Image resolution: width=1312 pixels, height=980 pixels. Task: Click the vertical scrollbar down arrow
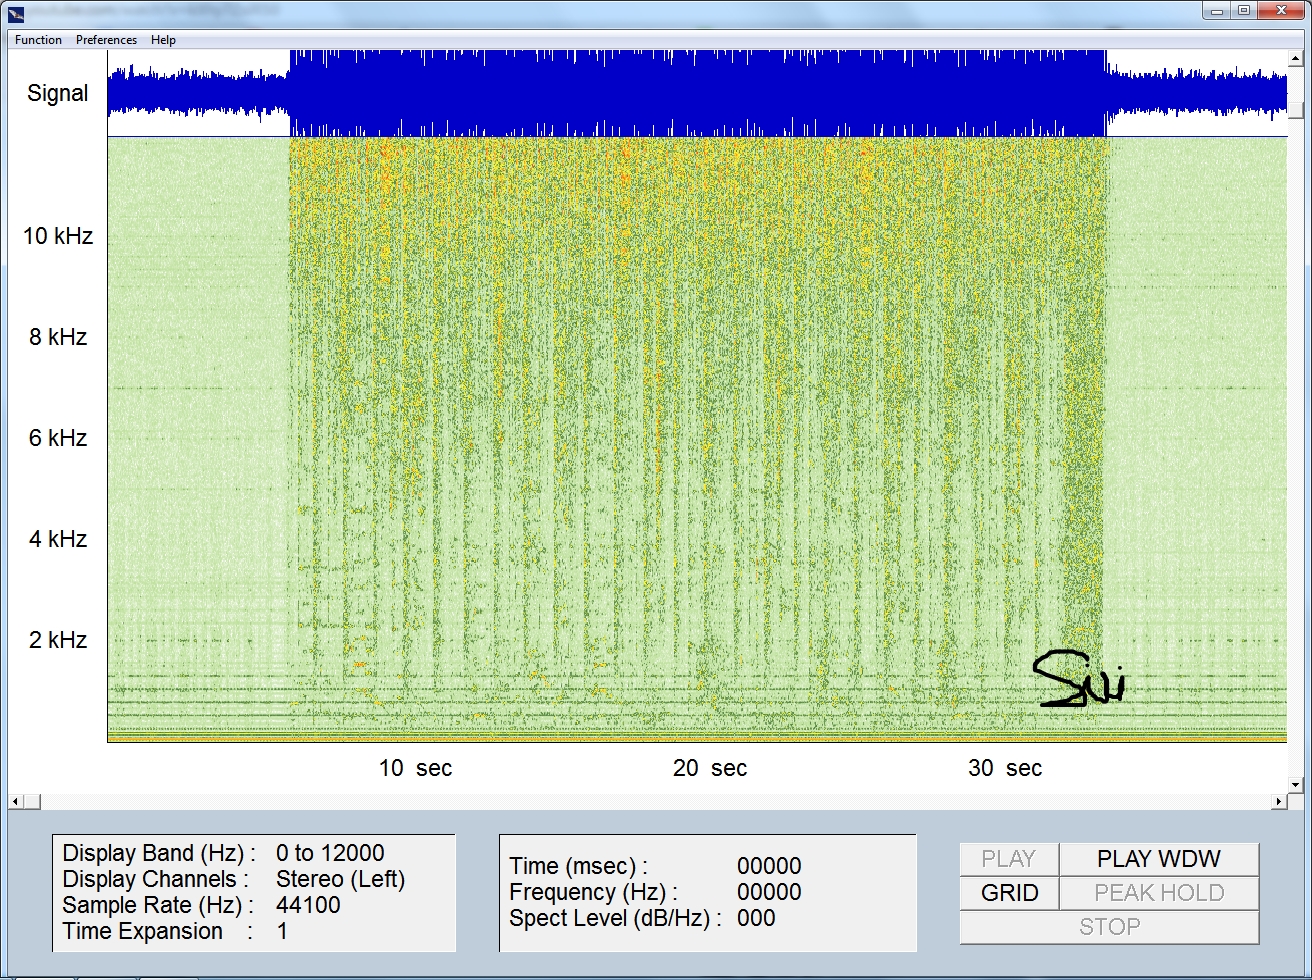coord(1295,785)
